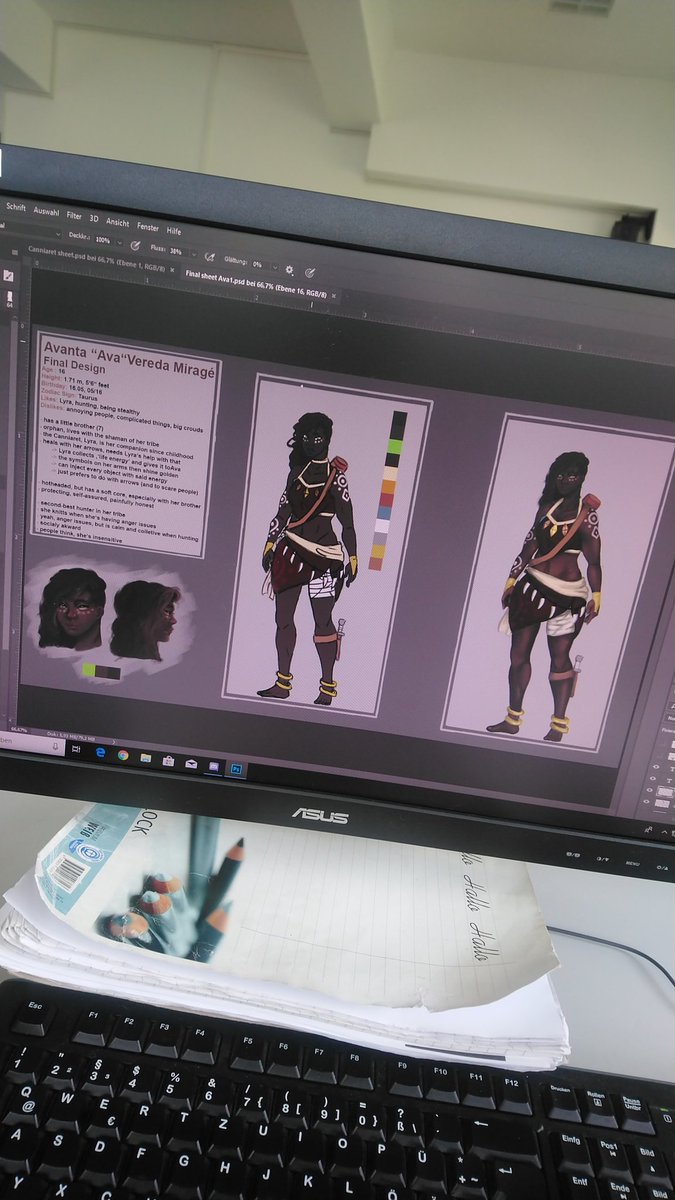This screenshot has width=675, height=1200.
Task: Click the front-facing head portrait on canvas
Action: tap(71, 608)
